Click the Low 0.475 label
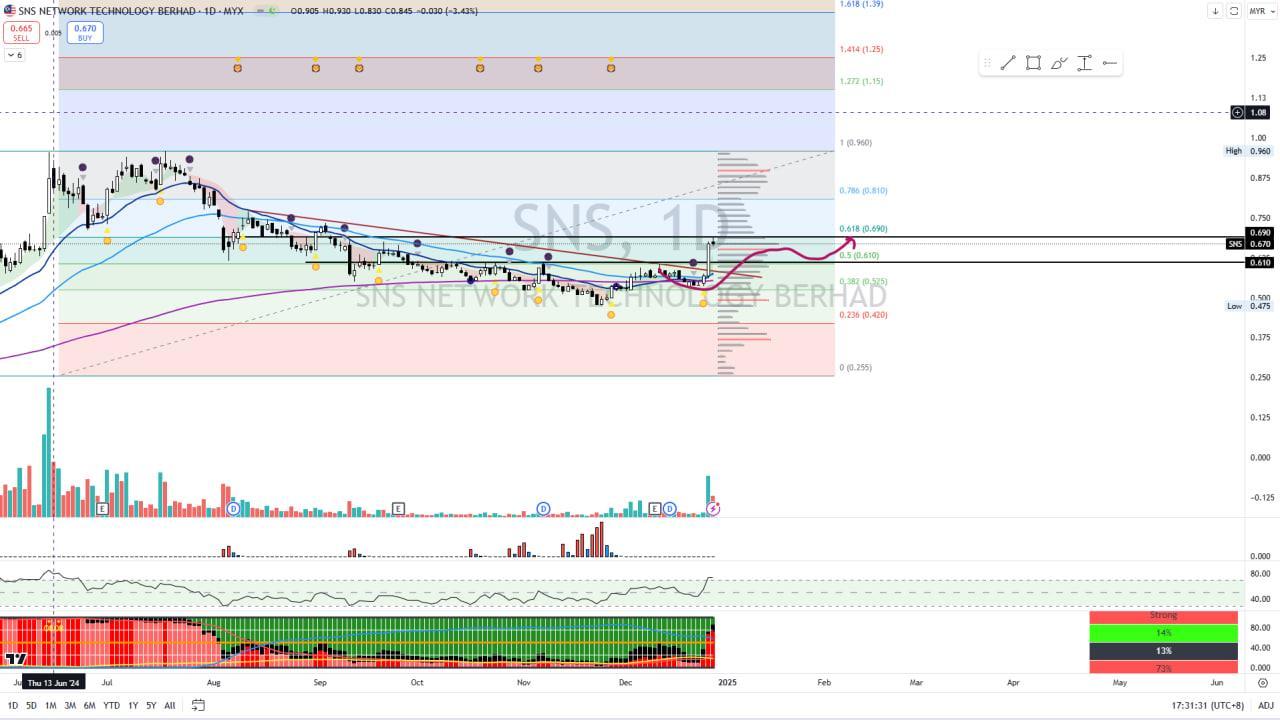Screen dimensions: 1280x720 [1248, 306]
